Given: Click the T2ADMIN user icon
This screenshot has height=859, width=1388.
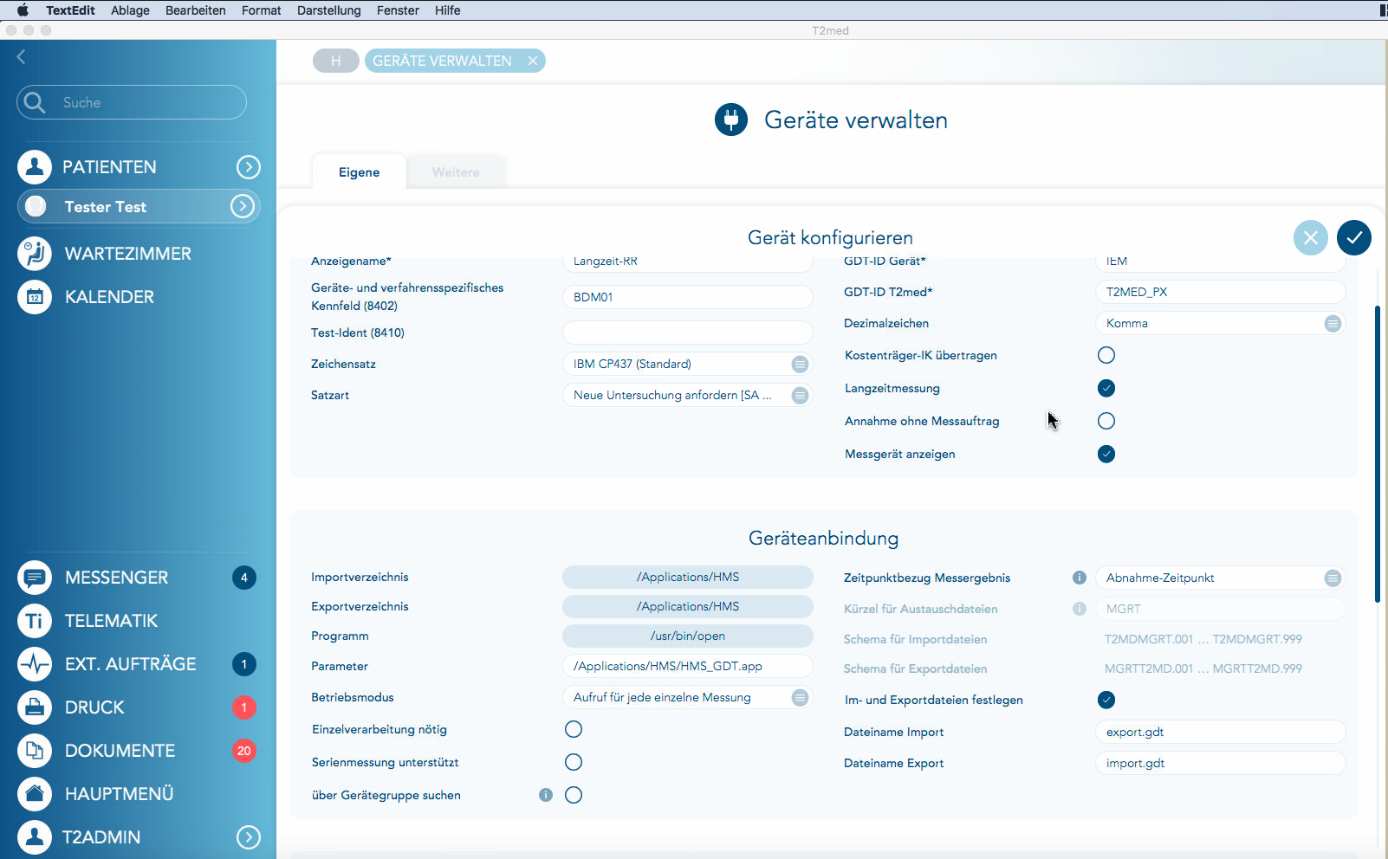Looking at the screenshot, I should point(34,837).
